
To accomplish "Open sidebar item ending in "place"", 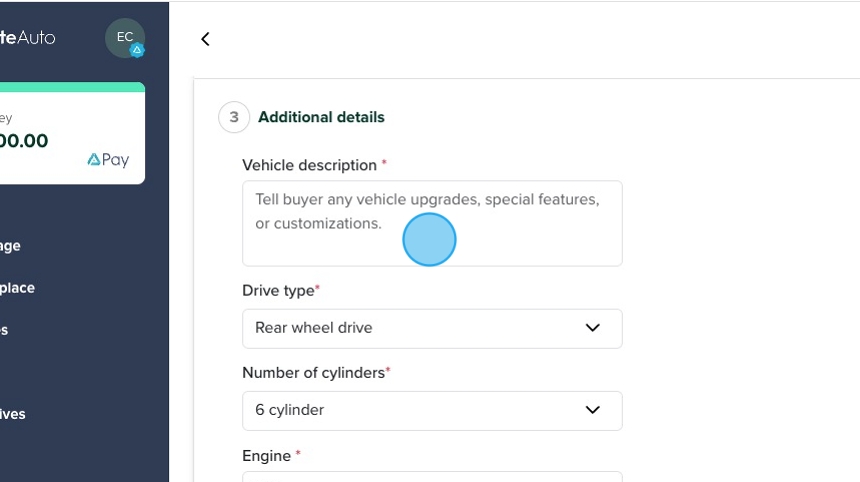I will click(17, 288).
